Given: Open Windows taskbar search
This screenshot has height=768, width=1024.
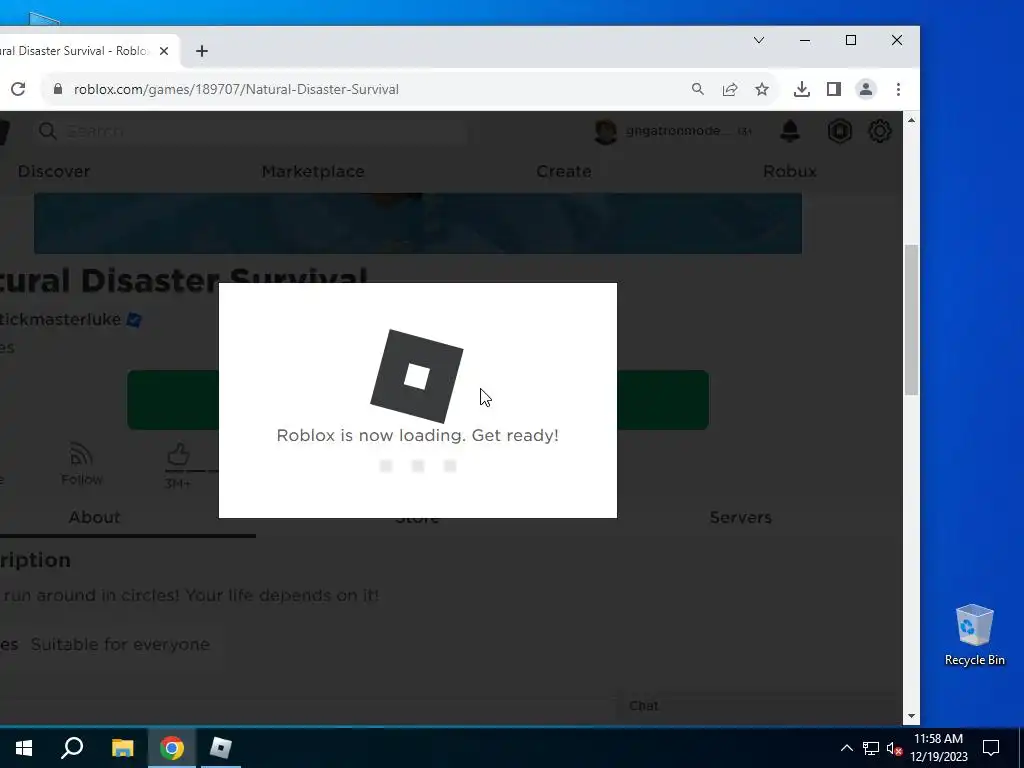Looking at the screenshot, I should click(72, 748).
